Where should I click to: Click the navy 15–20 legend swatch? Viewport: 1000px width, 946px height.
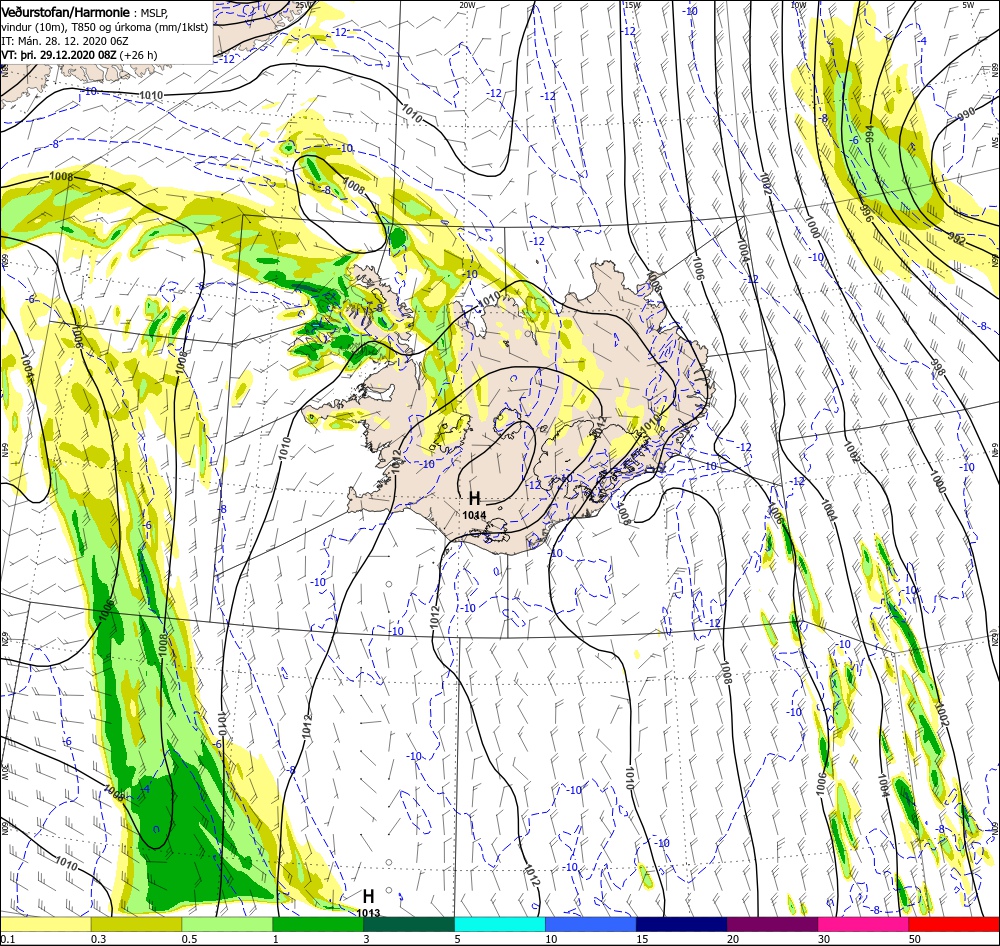[681, 923]
